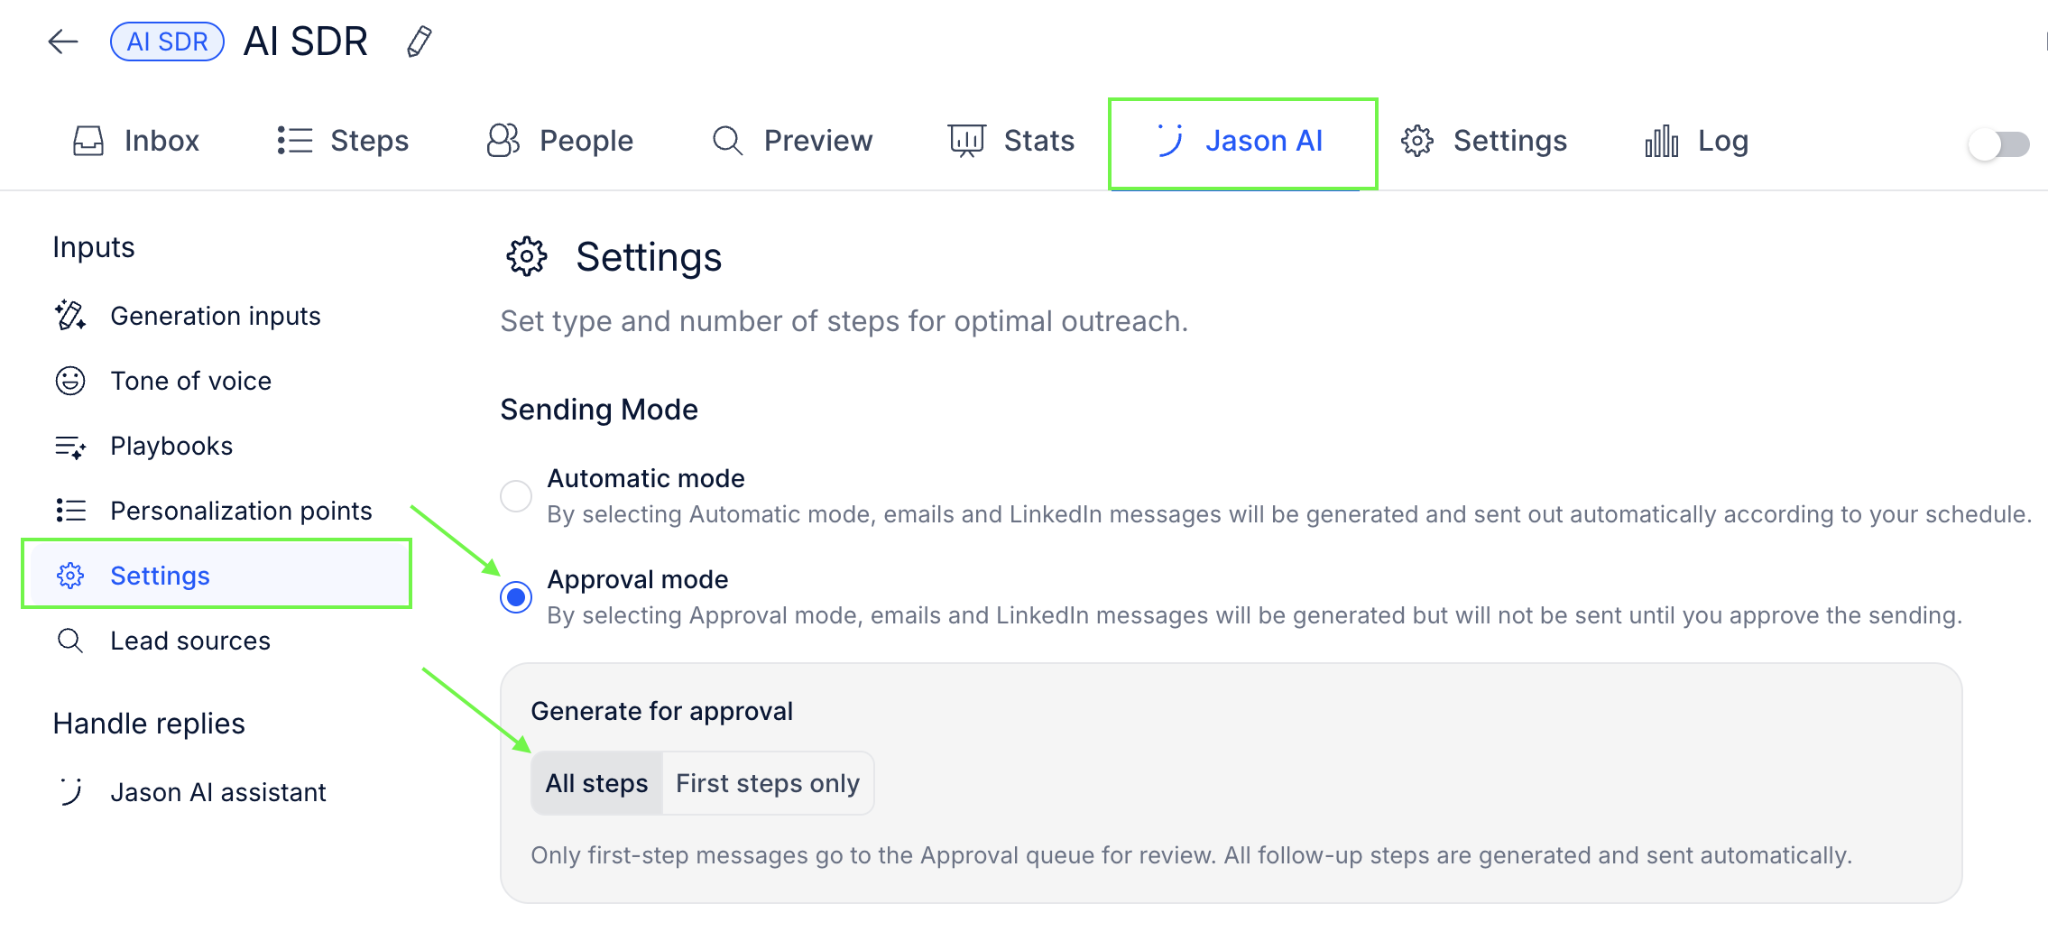The image size is (2048, 946).
Task: Click the gear icon beside Settings tab
Action: [x=1417, y=141]
